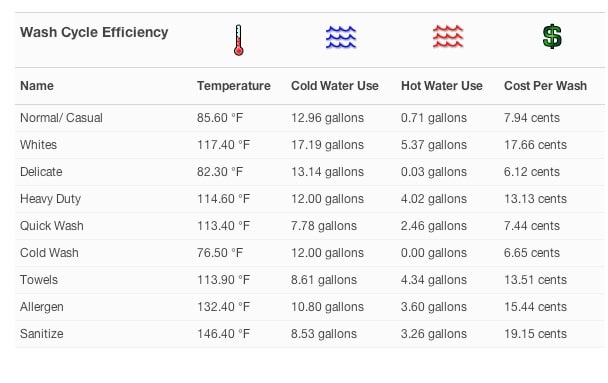Click the Hot Water Use column header
The width and height of the screenshot is (608, 383).
(x=442, y=86)
